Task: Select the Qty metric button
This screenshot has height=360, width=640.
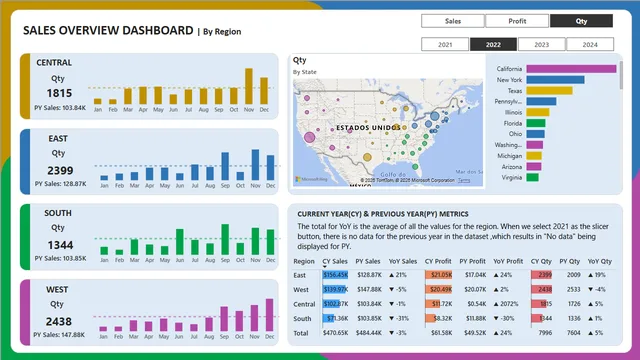Action: click(581, 21)
